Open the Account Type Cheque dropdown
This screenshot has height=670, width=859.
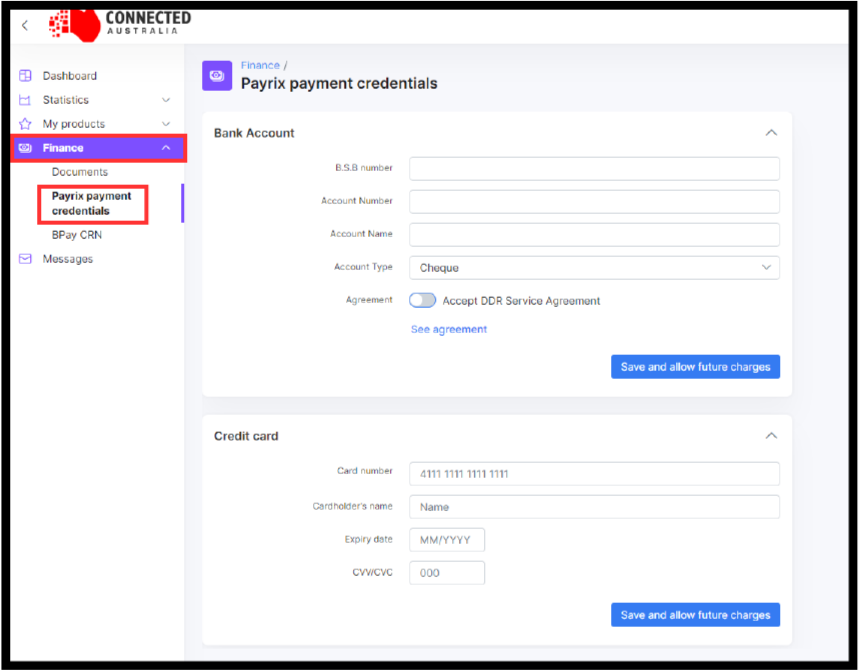pos(594,268)
